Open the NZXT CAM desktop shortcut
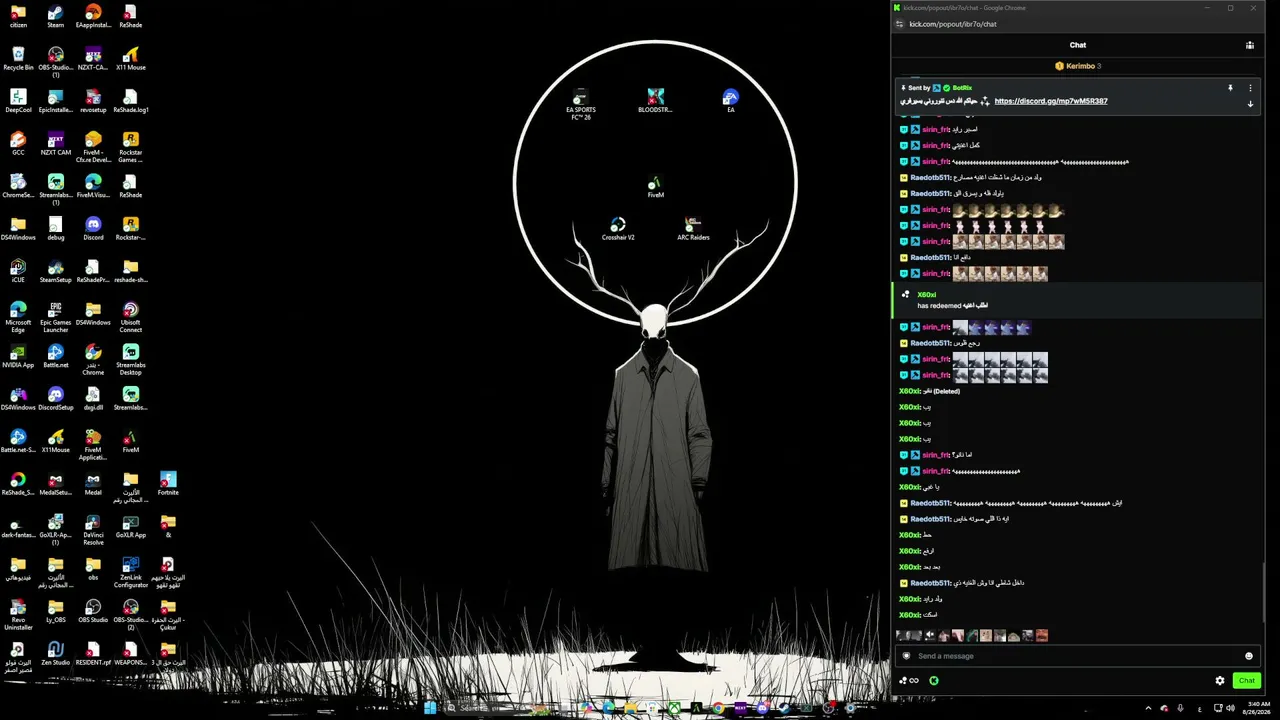Viewport: 1280px width, 720px height. 55,144
